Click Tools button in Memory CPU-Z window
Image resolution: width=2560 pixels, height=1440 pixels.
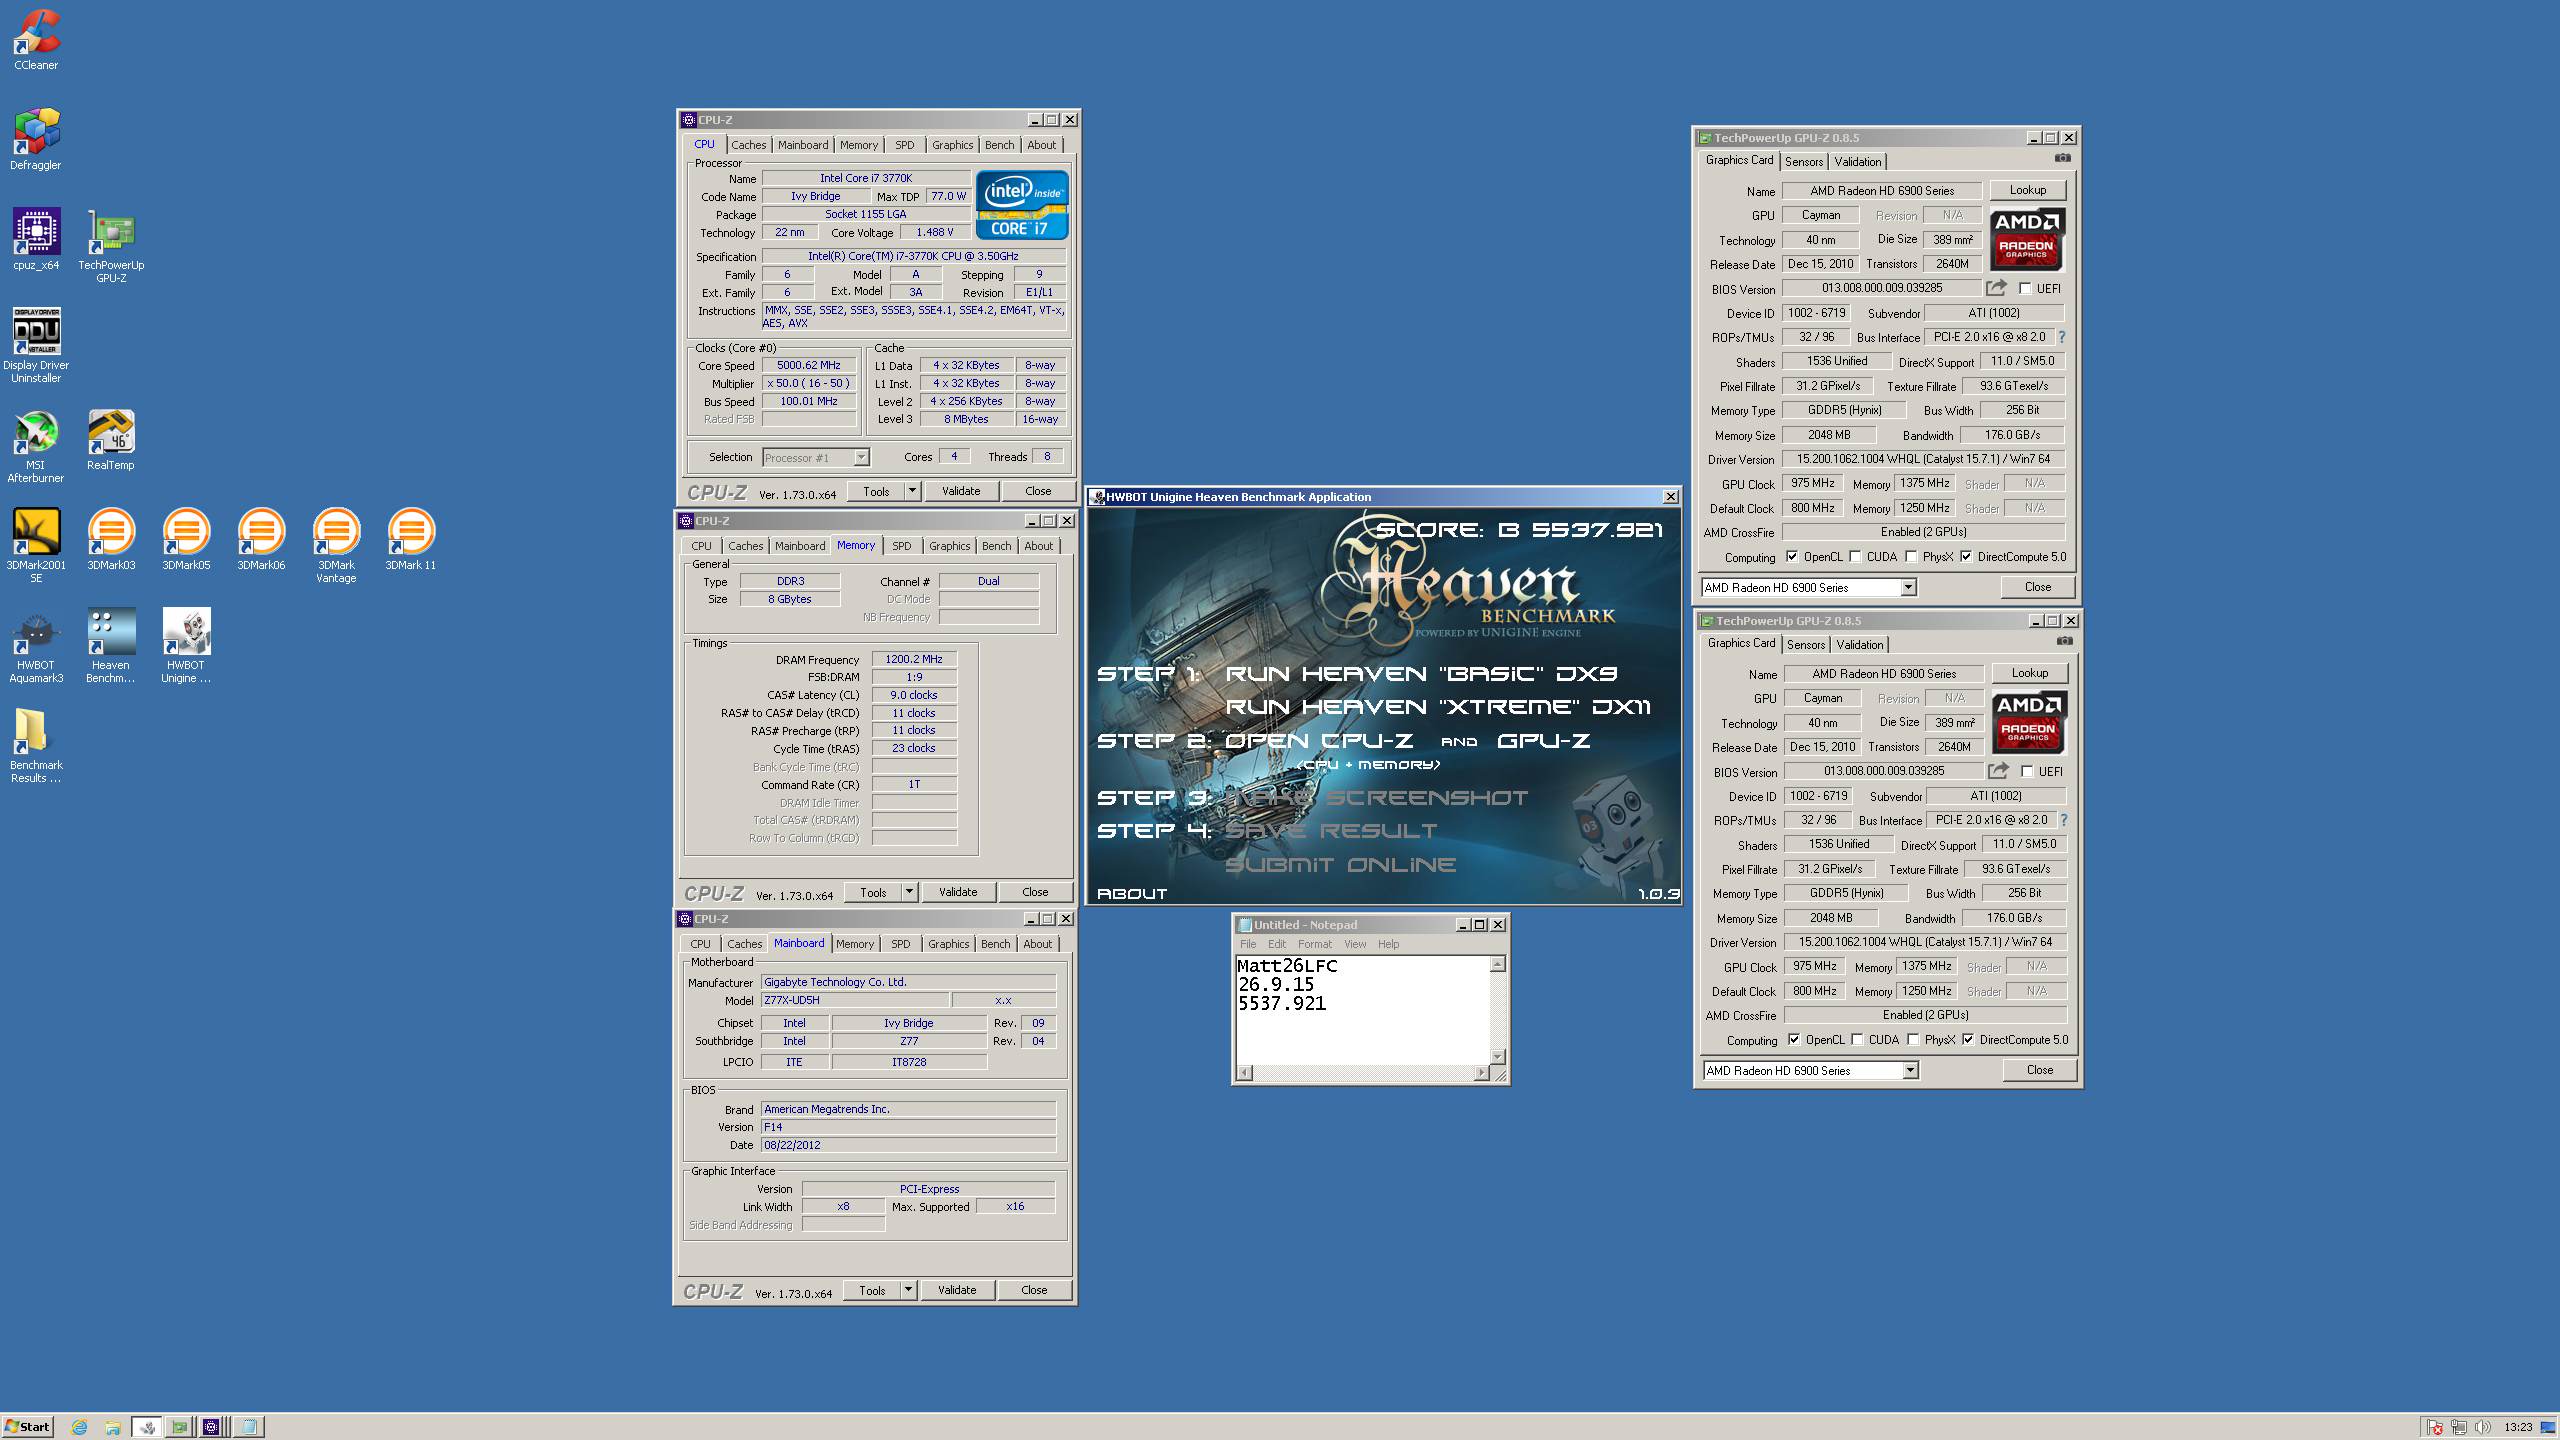[873, 892]
